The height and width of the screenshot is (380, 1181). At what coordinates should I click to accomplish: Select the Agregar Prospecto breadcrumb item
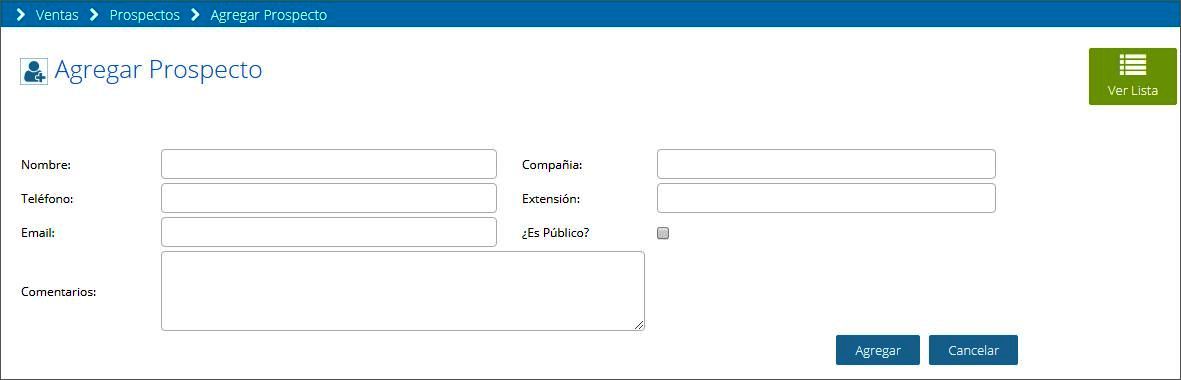(269, 15)
